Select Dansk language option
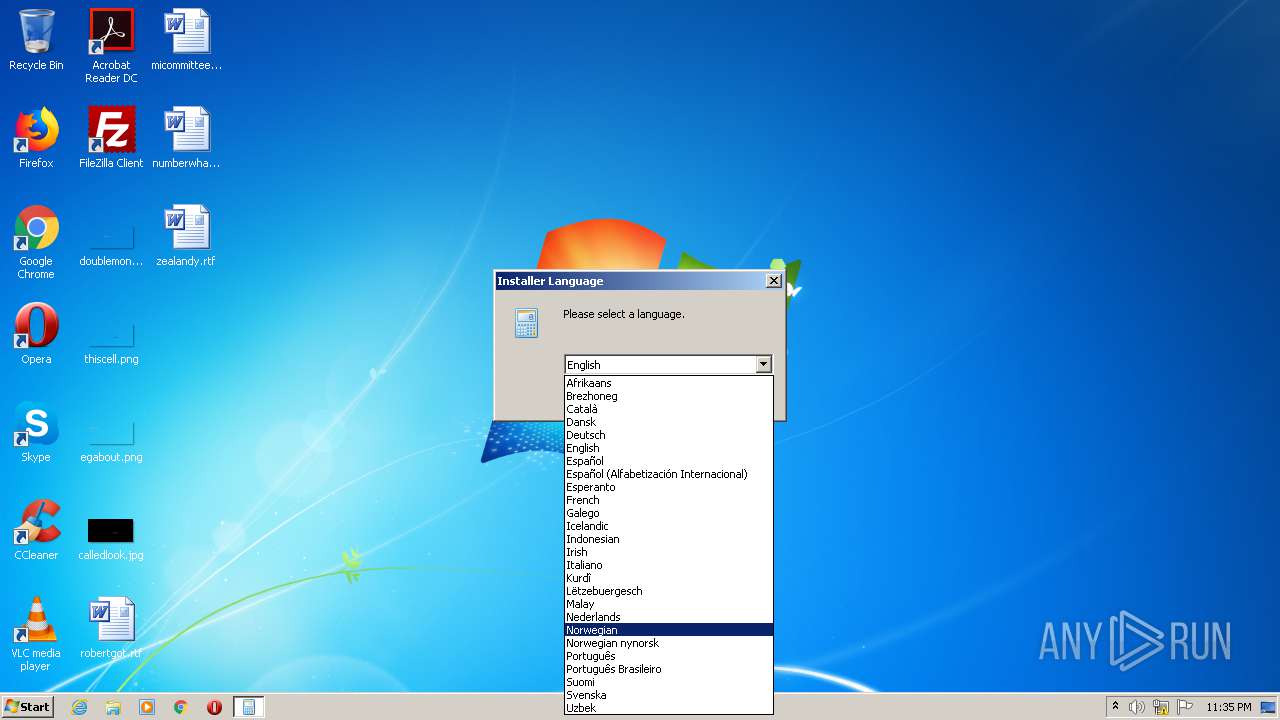The height and width of the screenshot is (720, 1280). (669, 422)
